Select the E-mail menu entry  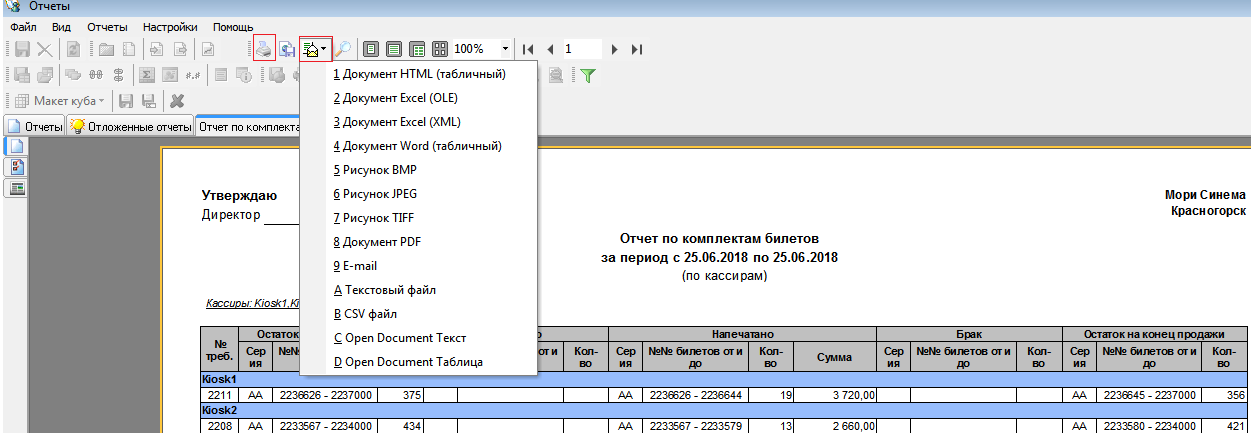pos(418,266)
